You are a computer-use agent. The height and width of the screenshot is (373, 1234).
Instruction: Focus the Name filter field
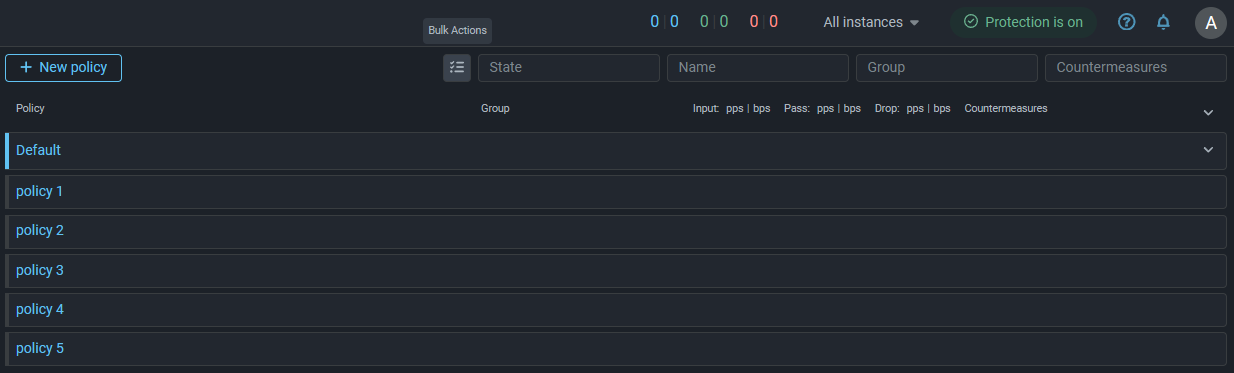pyautogui.click(x=758, y=68)
